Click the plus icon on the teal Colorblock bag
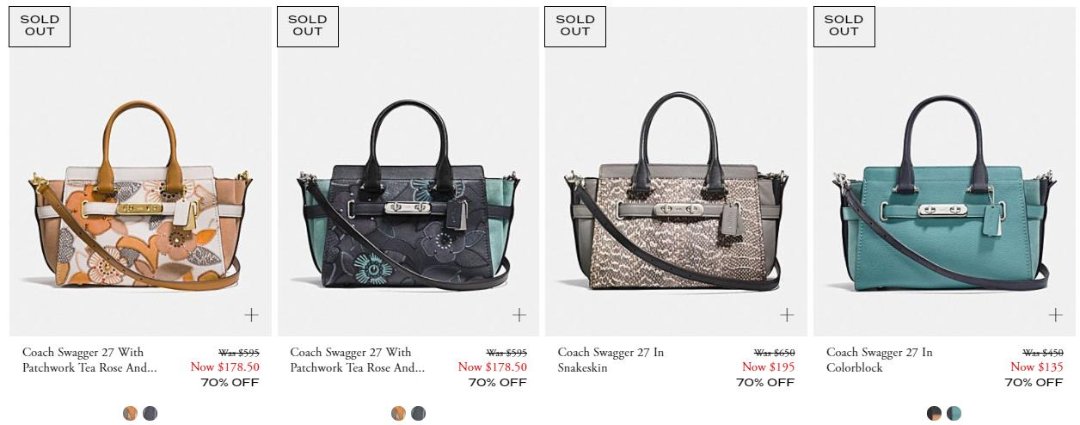The height and width of the screenshot is (425, 1080). (x=1055, y=315)
